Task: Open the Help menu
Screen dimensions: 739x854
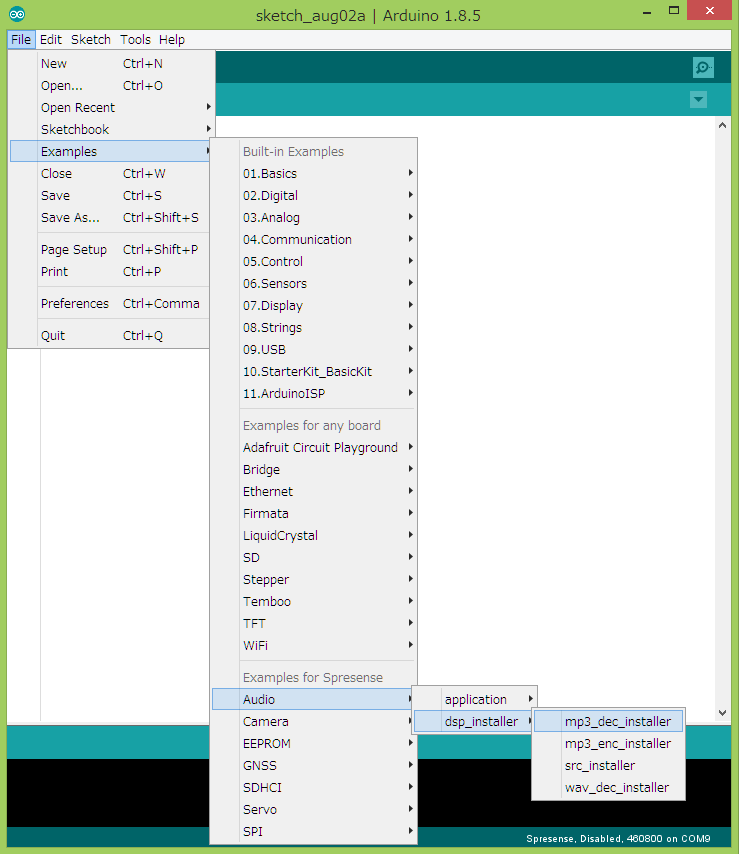Action: pyautogui.click(x=172, y=39)
